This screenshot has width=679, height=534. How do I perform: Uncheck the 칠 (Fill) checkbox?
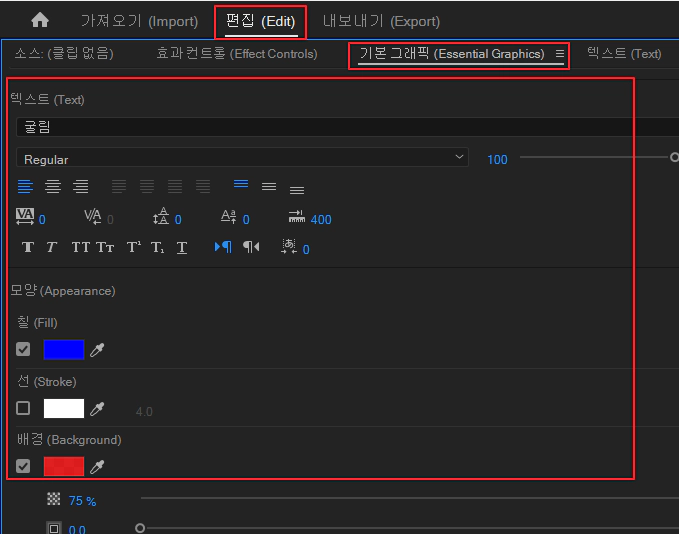pyautogui.click(x=23, y=349)
